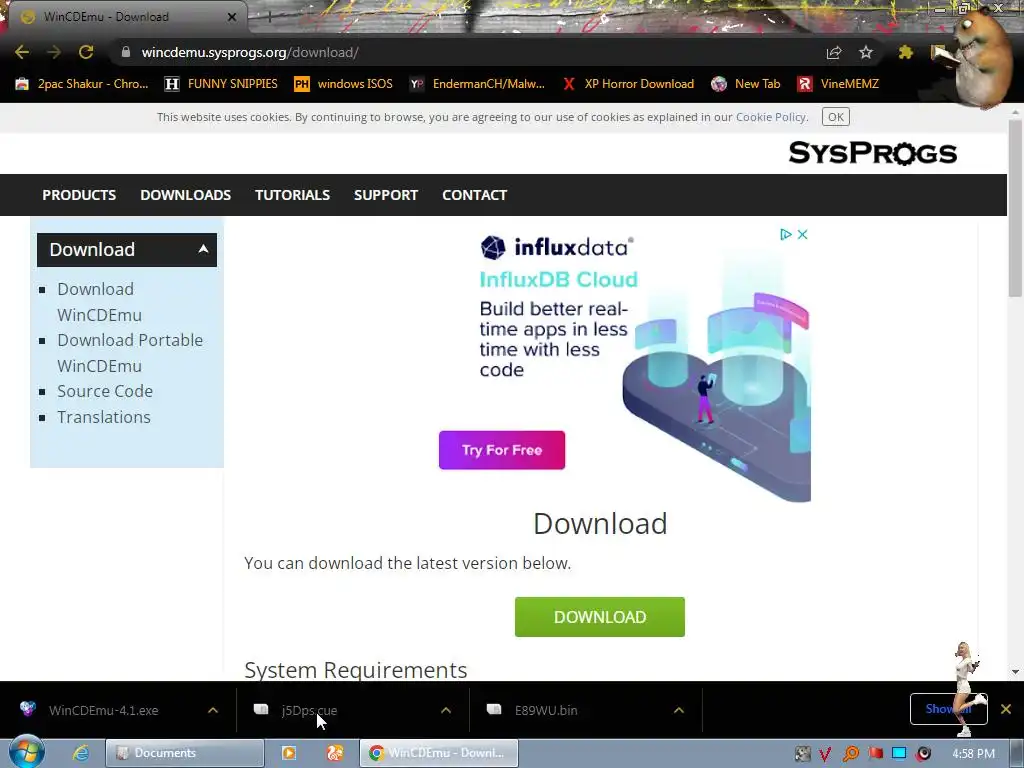
Task: Open the extensions puzzle icon
Action: [905, 52]
